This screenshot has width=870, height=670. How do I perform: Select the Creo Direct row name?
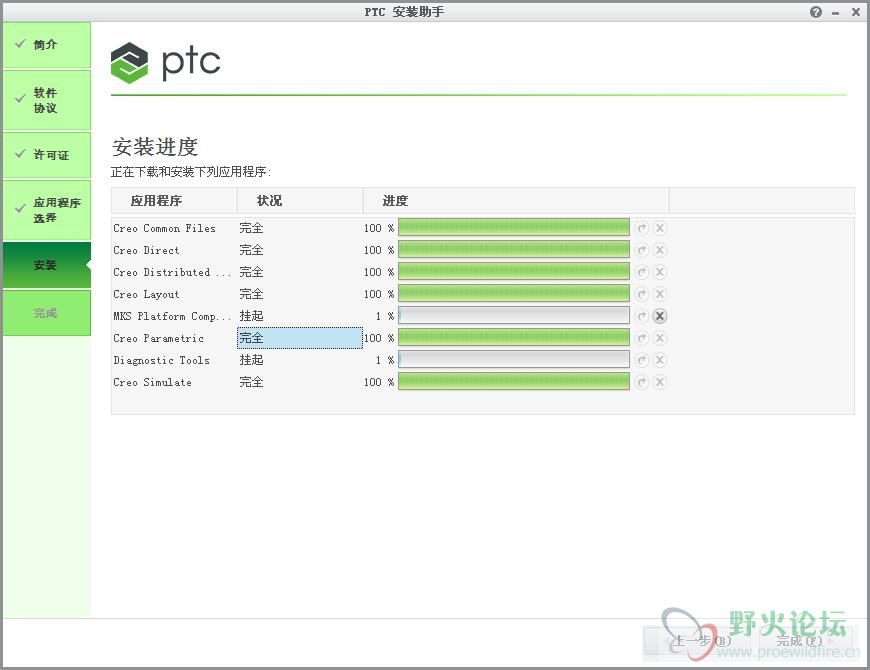pos(146,250)
